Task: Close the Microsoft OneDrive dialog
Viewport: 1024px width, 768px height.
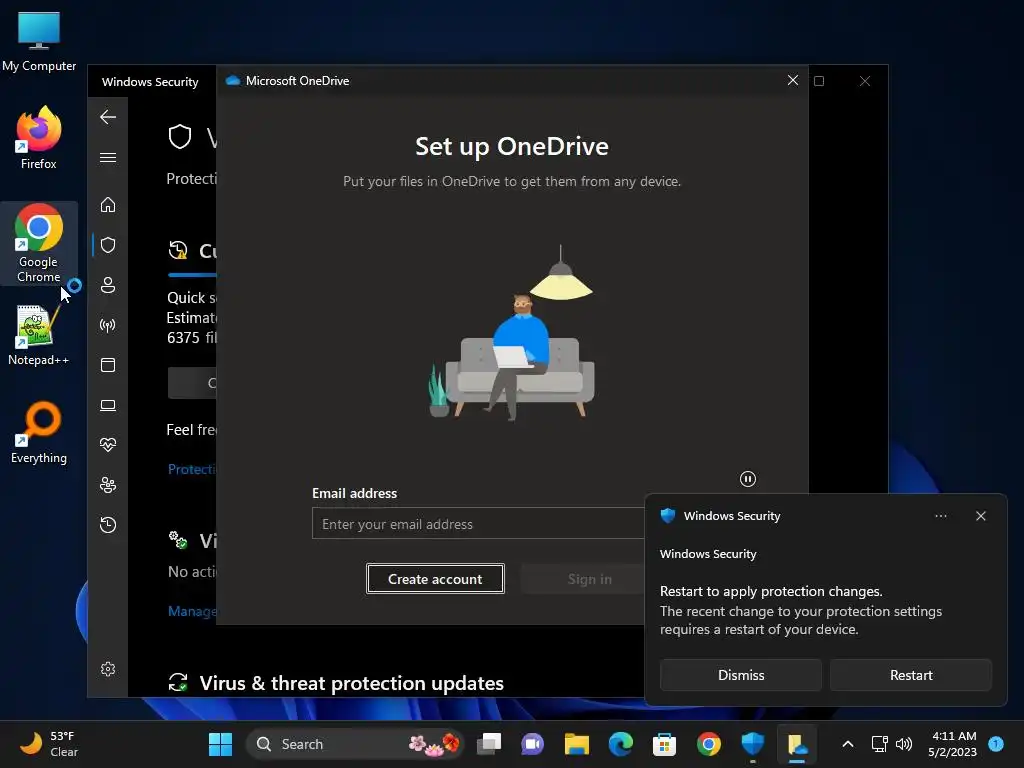Action: (793, 80)
